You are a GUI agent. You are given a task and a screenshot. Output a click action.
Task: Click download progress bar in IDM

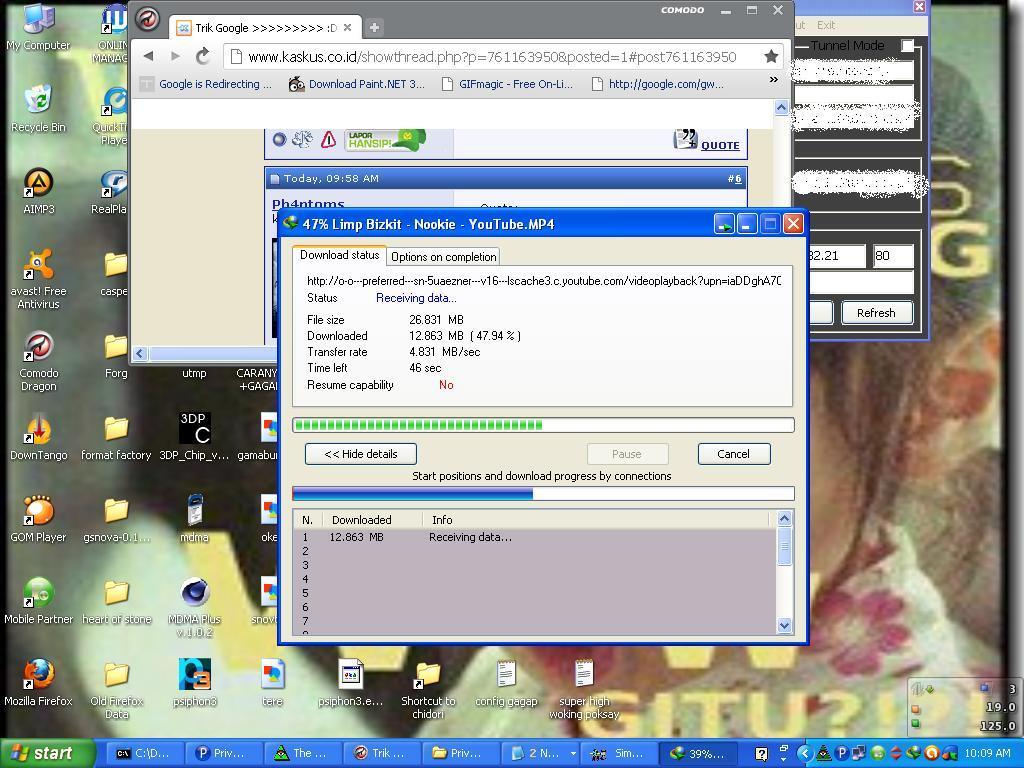pyautogui.click(x=543, y=425)
